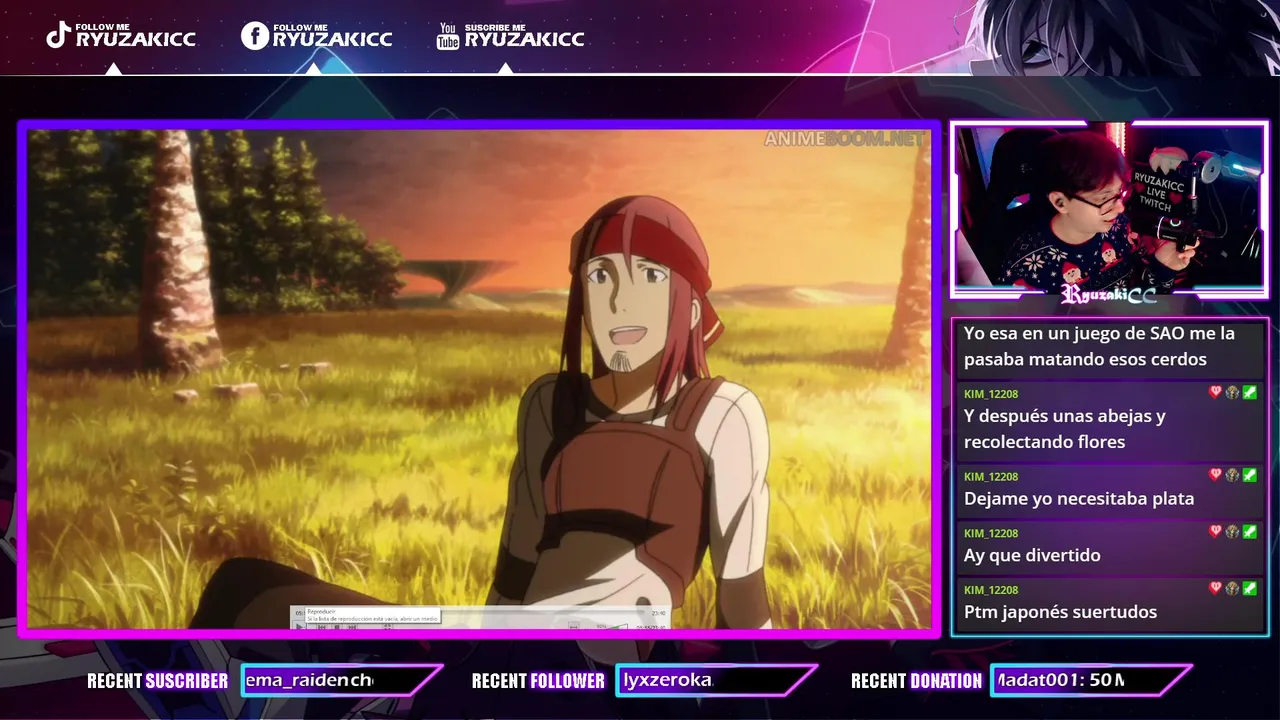Click recent donation entry 'Madat001: 50'
This screenshot has height=720, width=1280.
[x=1060, y=680]
